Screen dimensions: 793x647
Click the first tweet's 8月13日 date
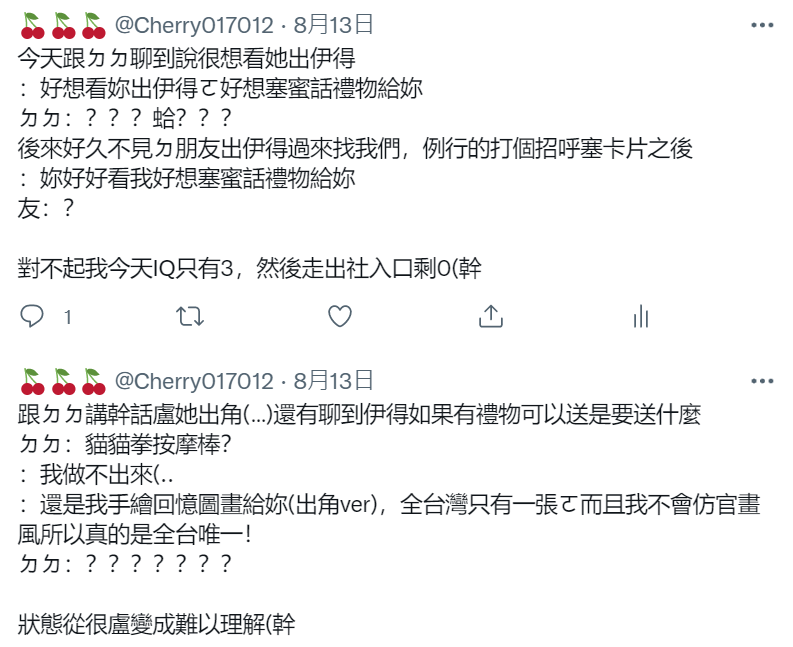pyautogui.click(x=333, y=25)
